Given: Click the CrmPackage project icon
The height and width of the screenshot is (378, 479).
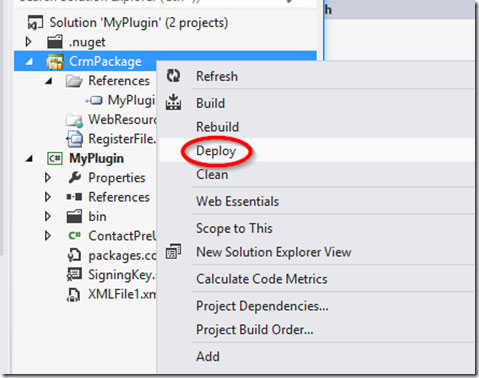Looking at the screenshot, I should click(55, 61).
